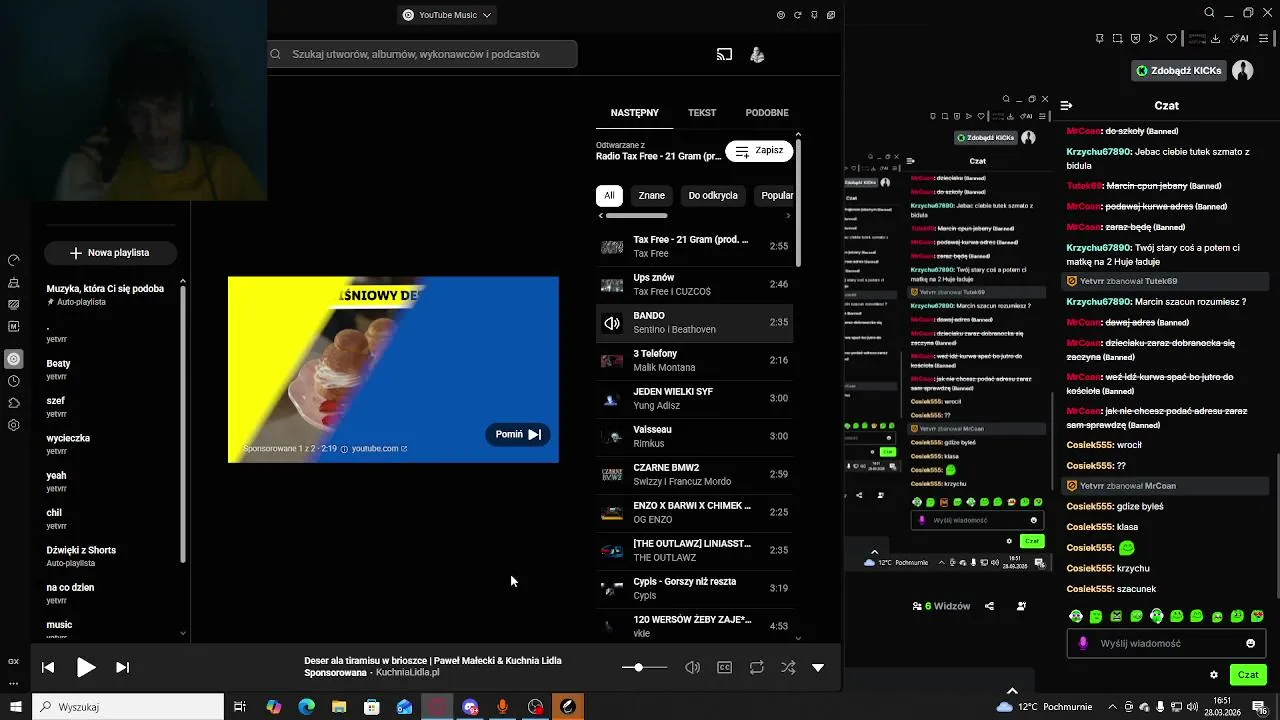Open Opera sidebar history clock icon
1280x720 pixels.
coord(14,381)
